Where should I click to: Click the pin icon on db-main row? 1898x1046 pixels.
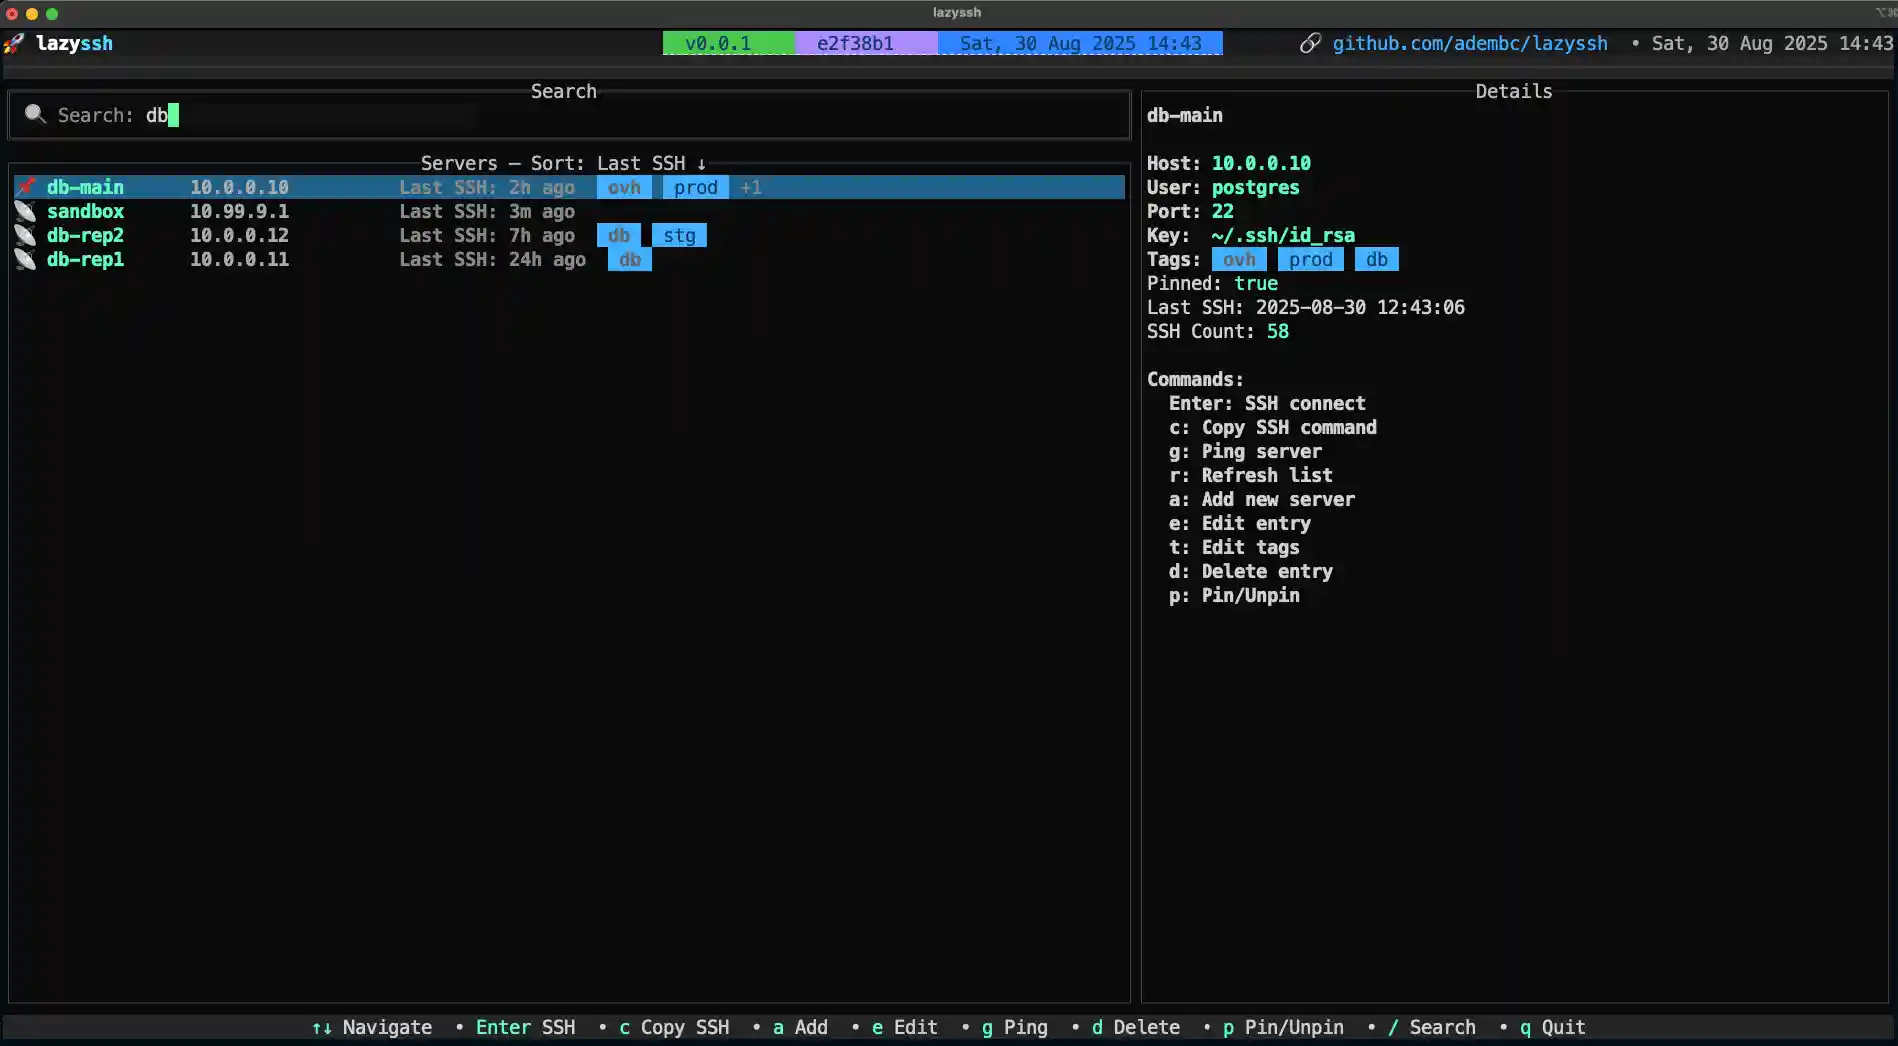tap(26, 187)
